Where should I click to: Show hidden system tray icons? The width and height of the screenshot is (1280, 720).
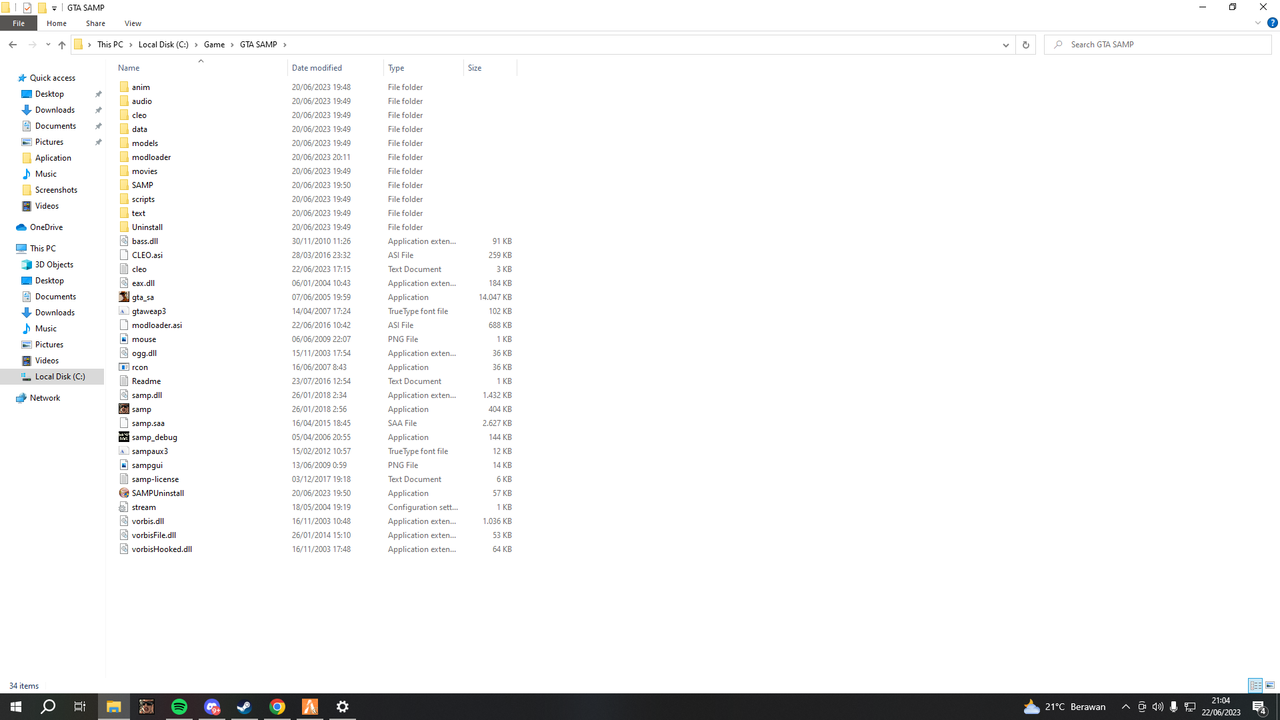pos(1126,707)
